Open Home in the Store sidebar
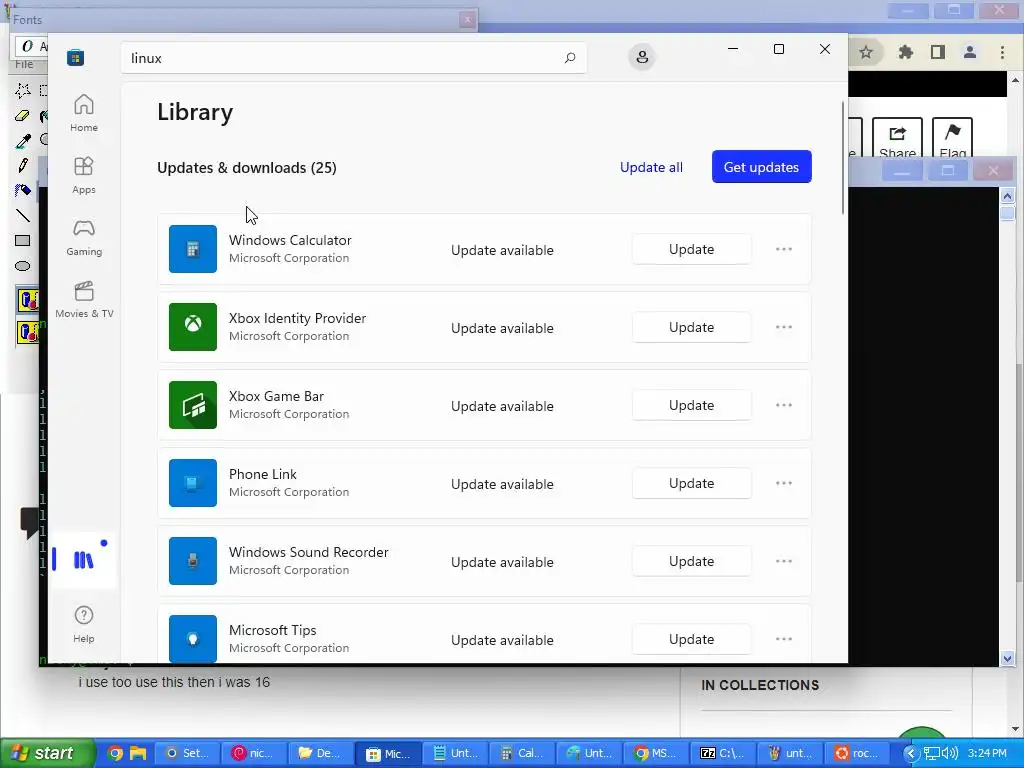This screenshot has height=768, width=1024. (84, 113)
